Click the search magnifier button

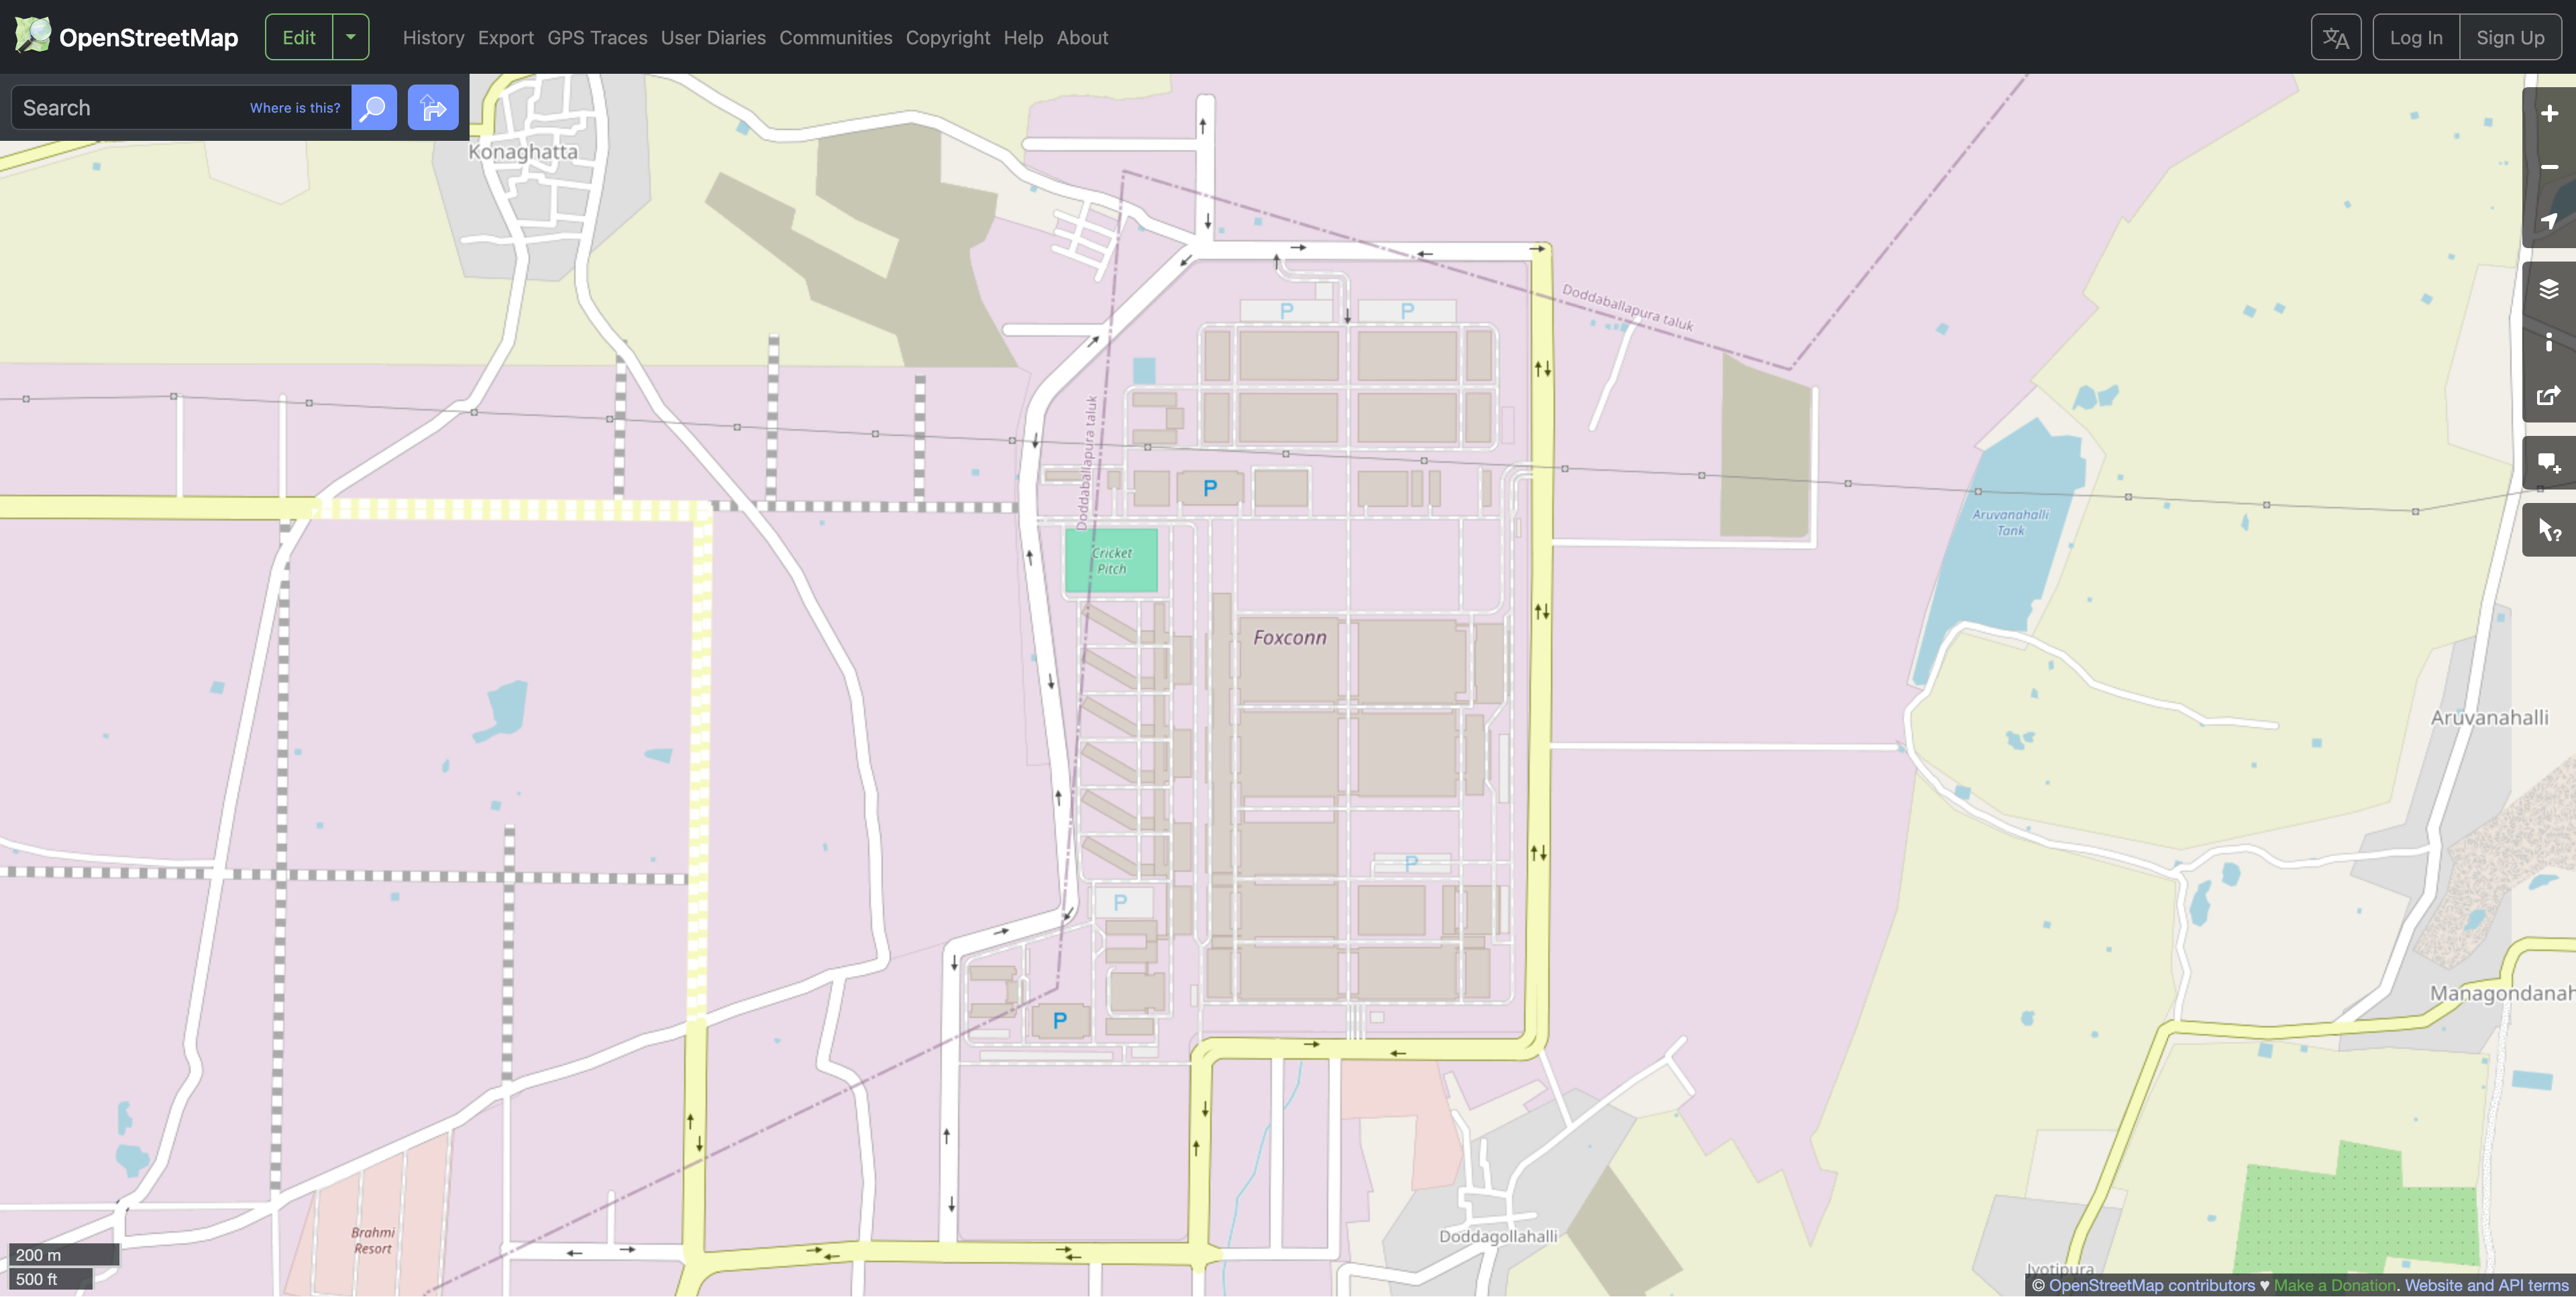(x=373, y=108)
